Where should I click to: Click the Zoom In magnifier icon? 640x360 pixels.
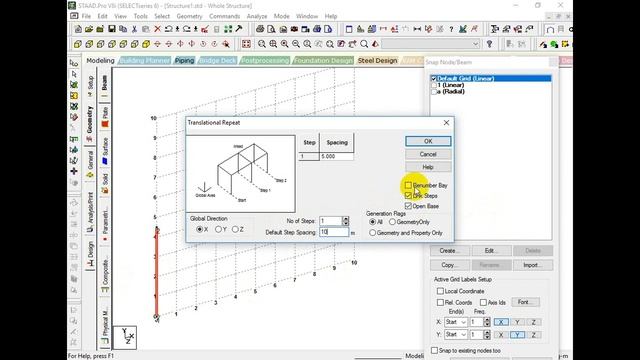[x=284, y=44]
